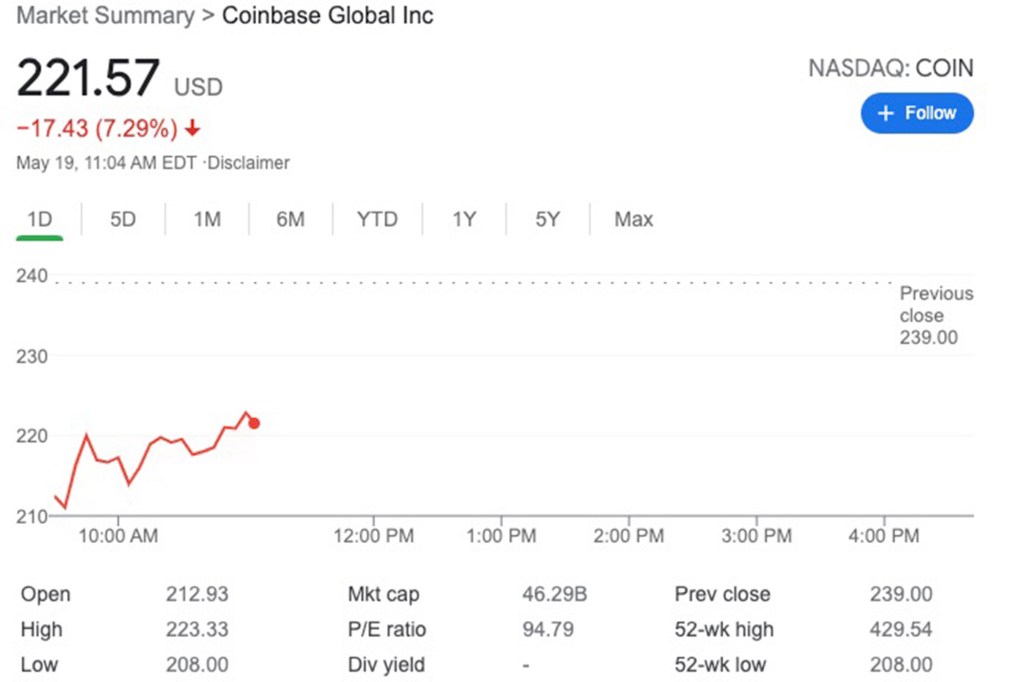Click the Coinbase Global Inc title
This screenshot has height=682, width=1024.
click(x=328, y=16)
